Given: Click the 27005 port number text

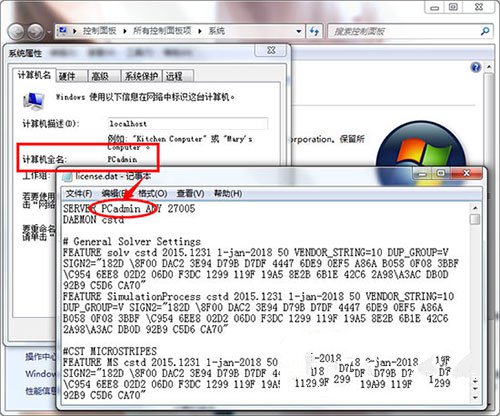Looking at the screenshot, I should (181, 209).
